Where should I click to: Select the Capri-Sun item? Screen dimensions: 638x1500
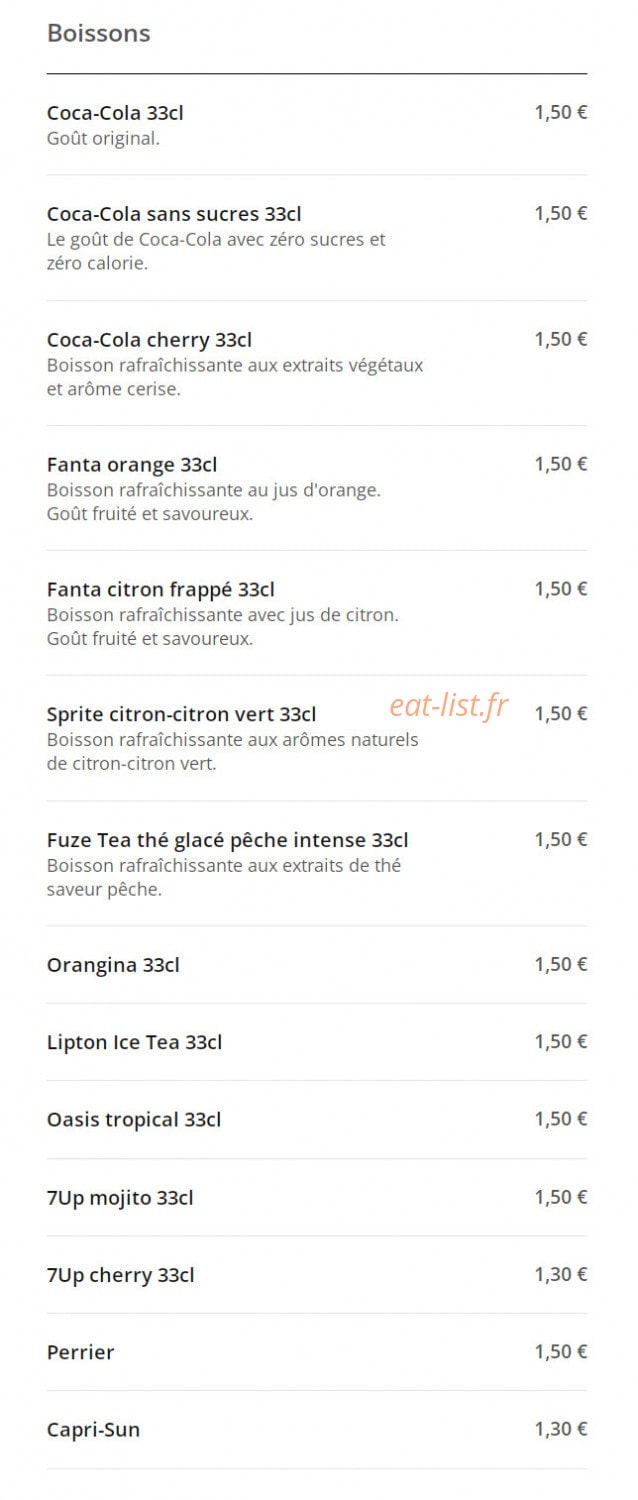[316, 1430]
